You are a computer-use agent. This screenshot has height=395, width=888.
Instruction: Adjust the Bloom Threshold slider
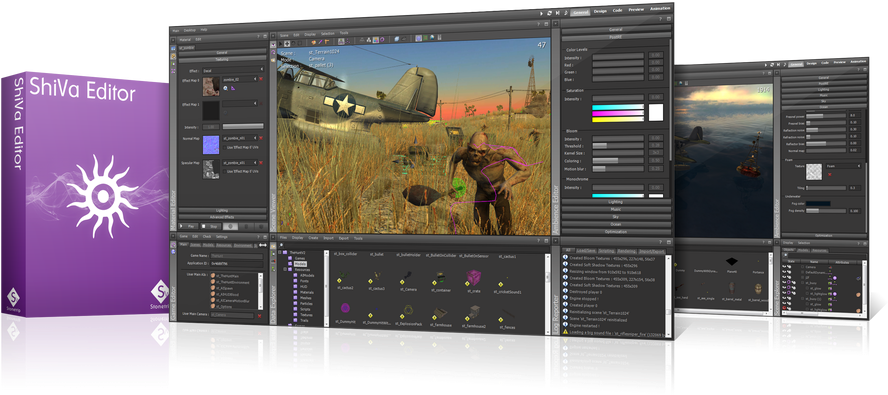coord(618,146)
